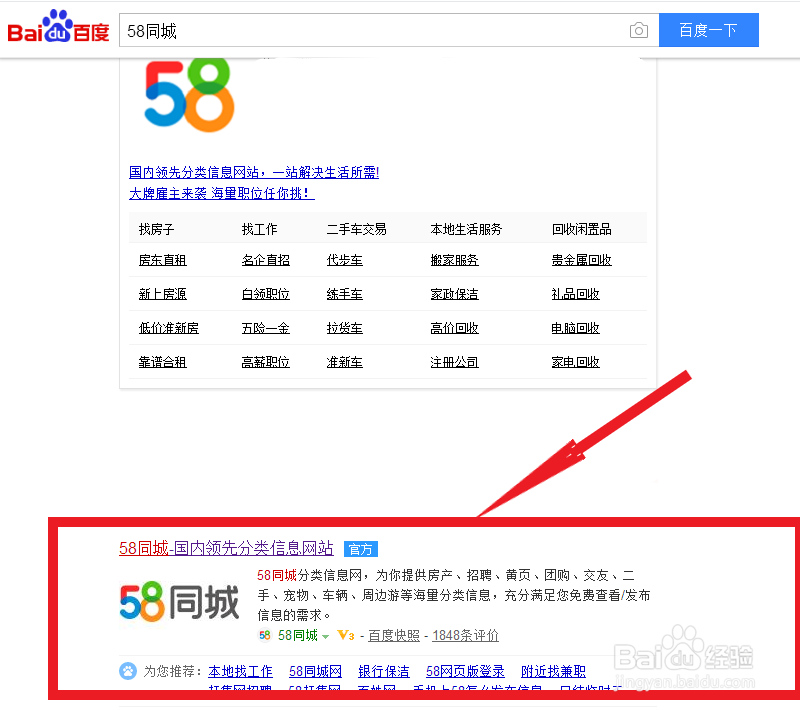Screen dimensions: 800x710
Task: Open the 白领职位 link
Action: [266, 294]
